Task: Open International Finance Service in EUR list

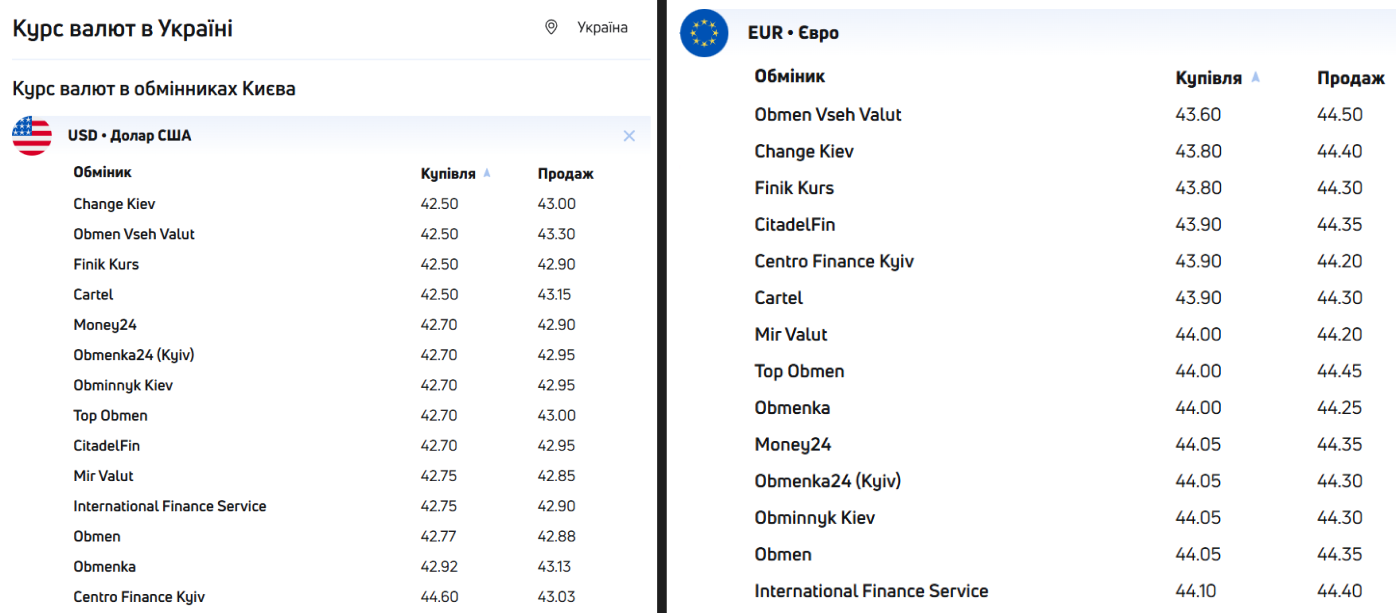Action: 871,591
